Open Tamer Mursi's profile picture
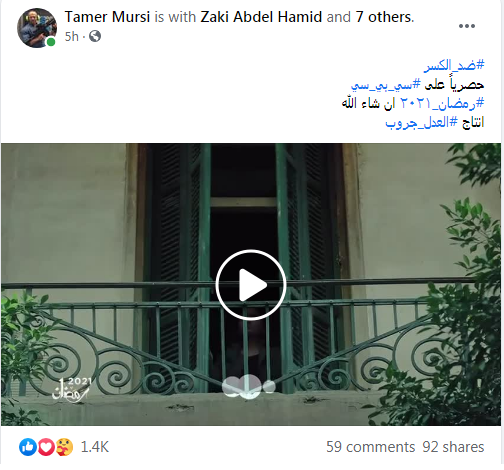 [x=37, y=28]
